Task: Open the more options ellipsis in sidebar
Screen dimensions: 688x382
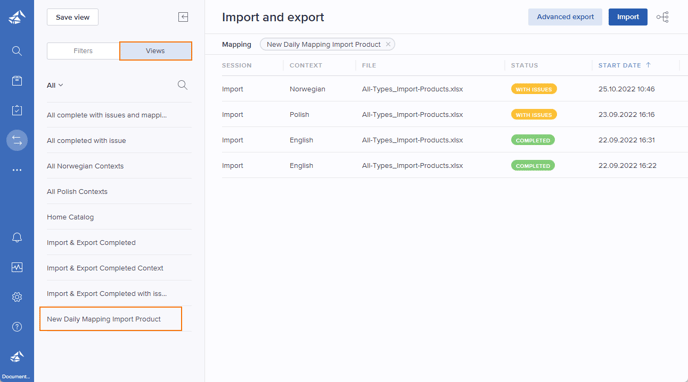Action: [x=17, y=170]
